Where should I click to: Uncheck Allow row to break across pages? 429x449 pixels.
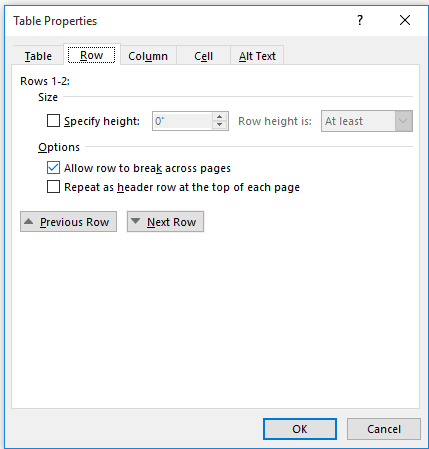[x=53, y=168]
